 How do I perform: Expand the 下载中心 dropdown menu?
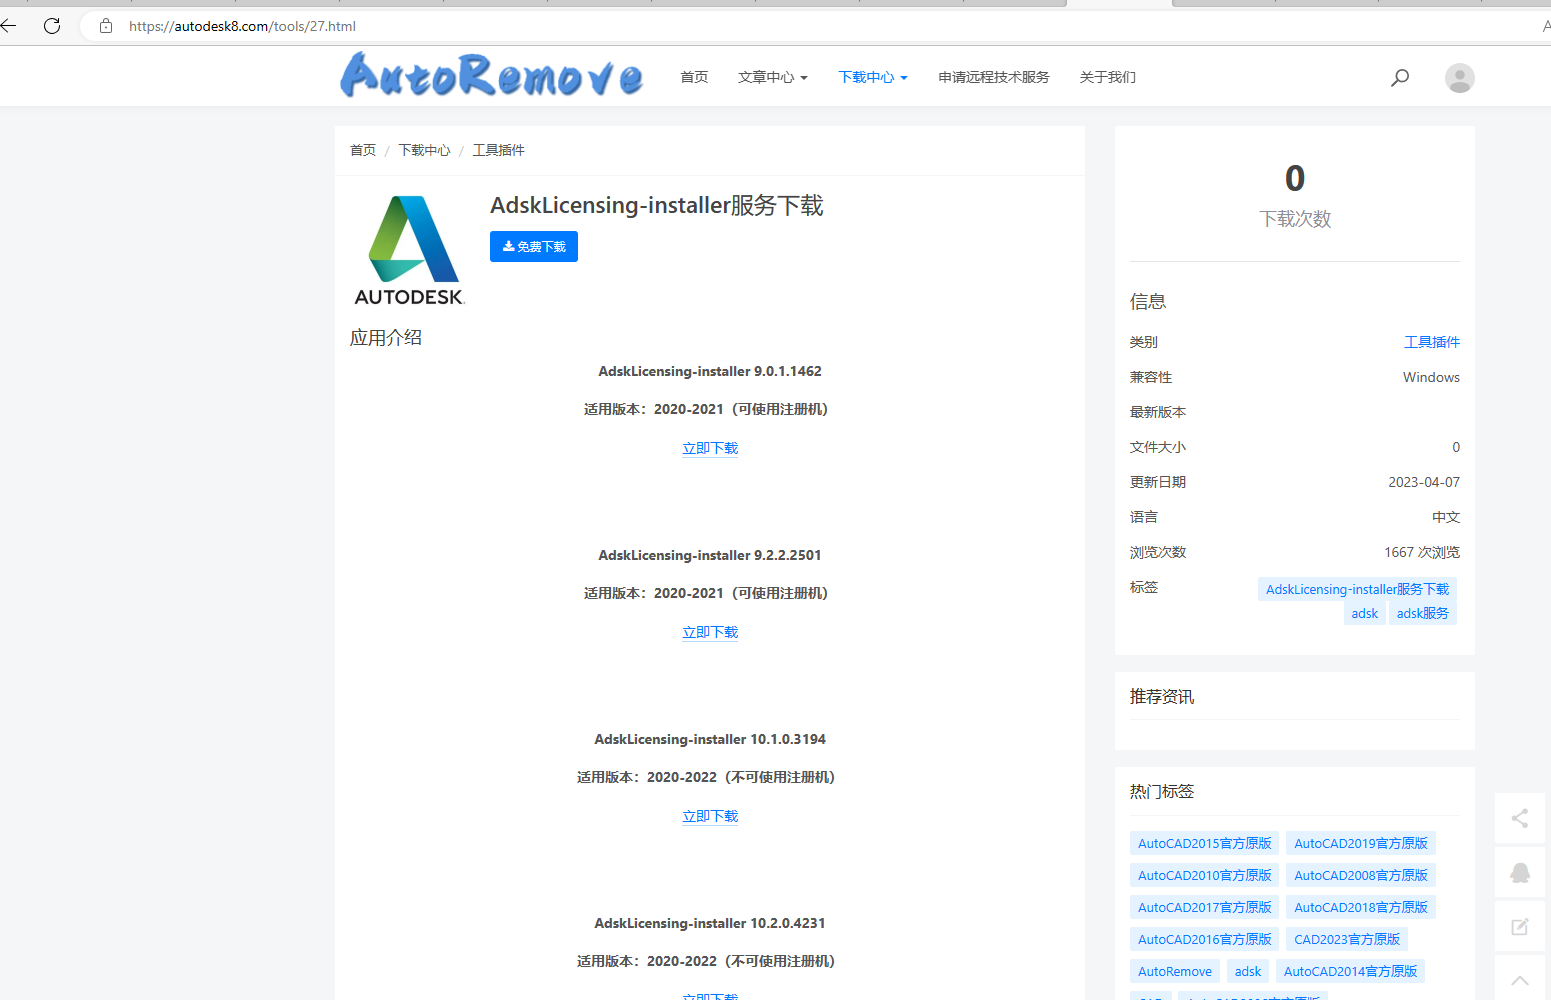coord(872,77)
